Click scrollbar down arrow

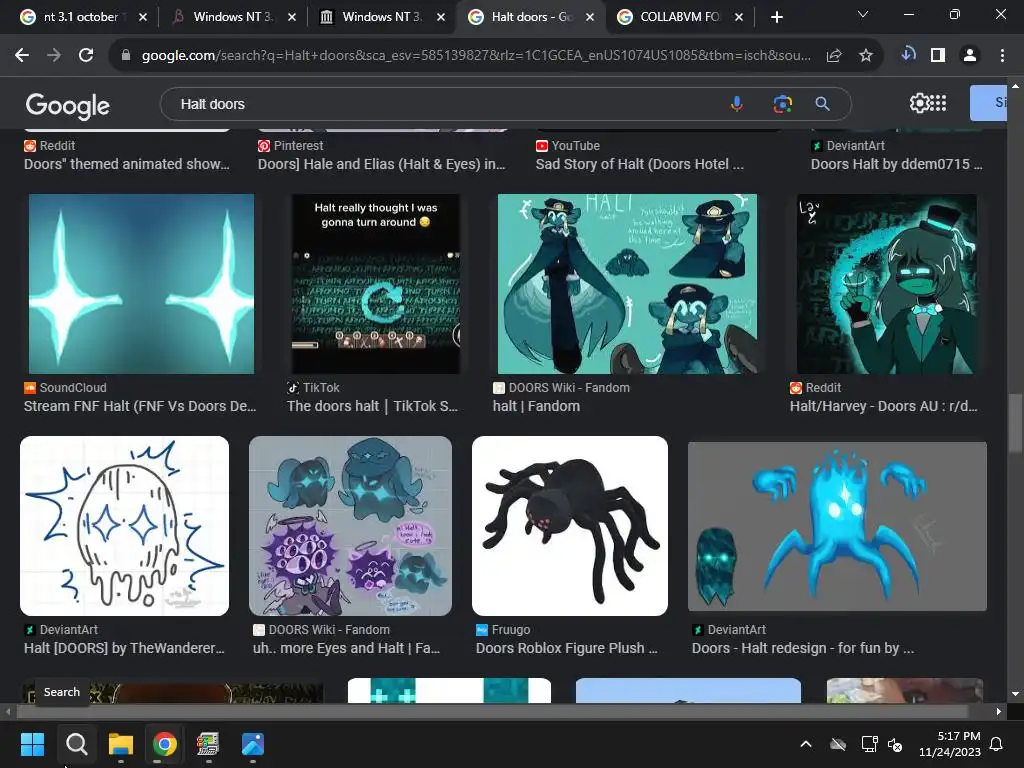click(1016, 694)
